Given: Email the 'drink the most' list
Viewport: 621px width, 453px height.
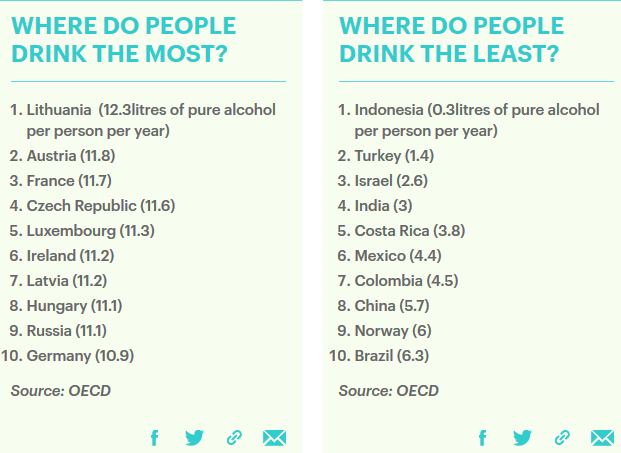Looking at the screenshot, I should coord(274,437).
